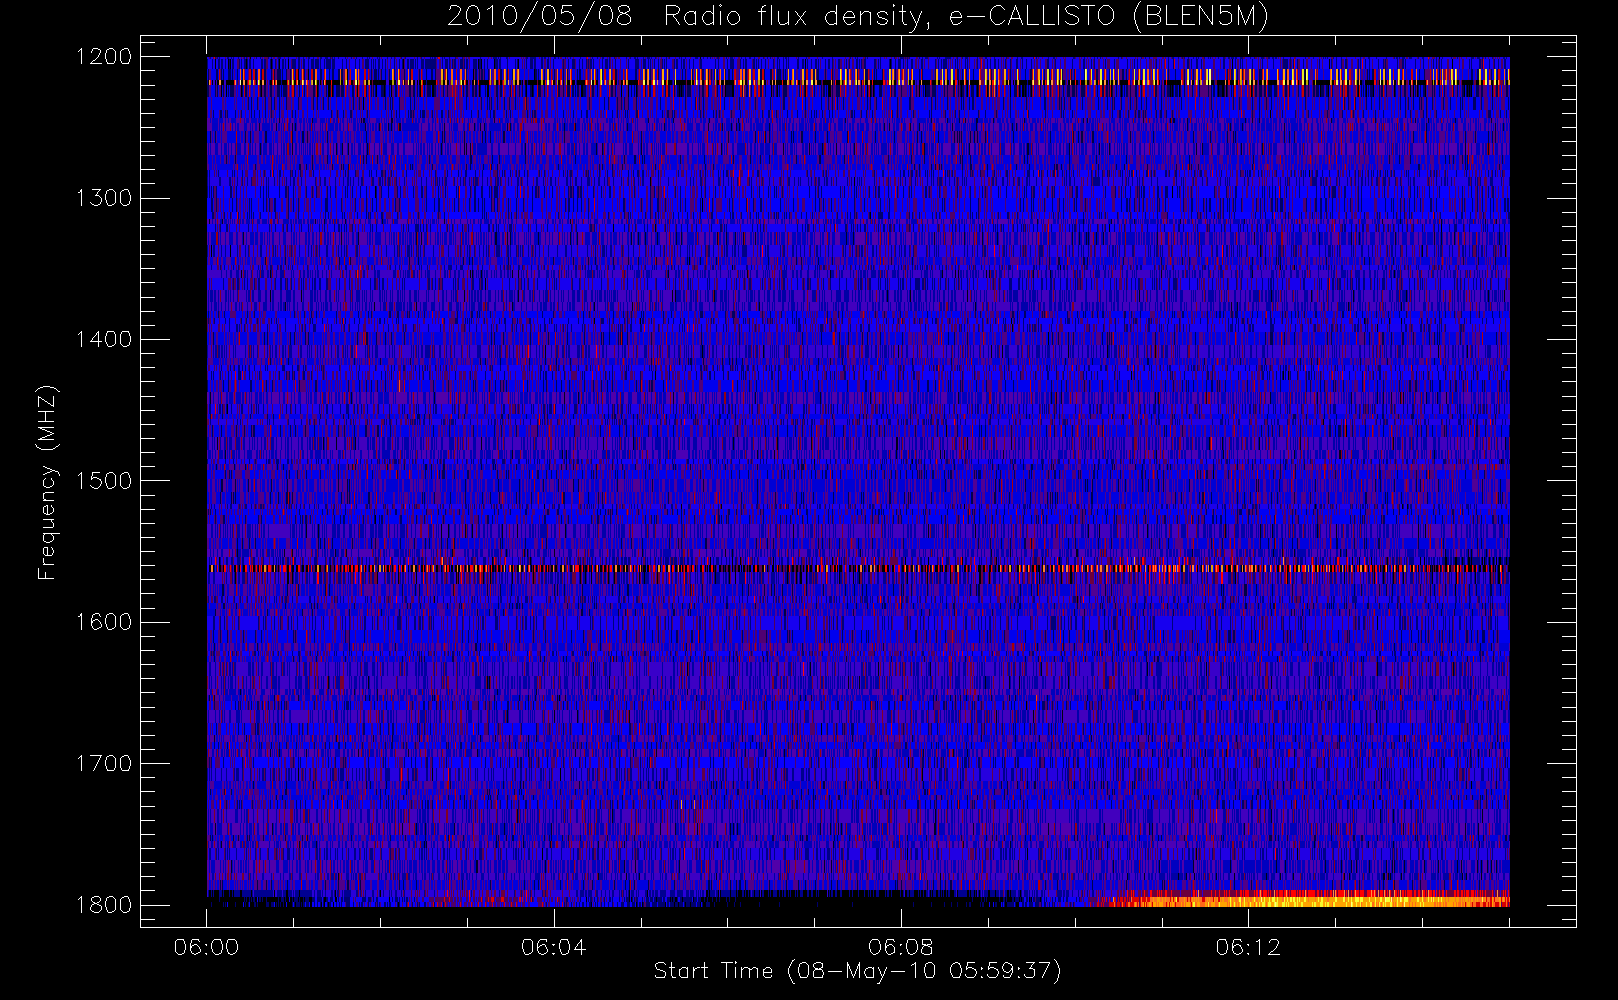Click the yellow striped band near 1215 MHz

point(858,77)
